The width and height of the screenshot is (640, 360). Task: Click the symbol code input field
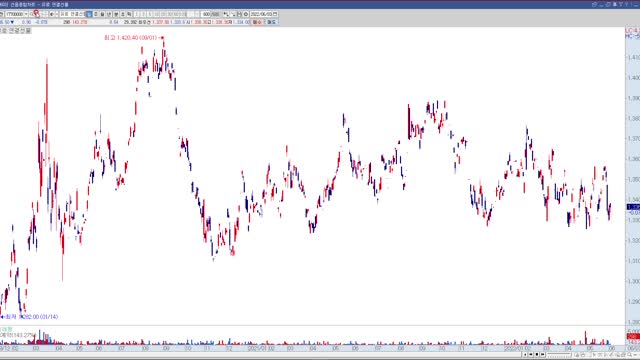[x=14, y=14]
